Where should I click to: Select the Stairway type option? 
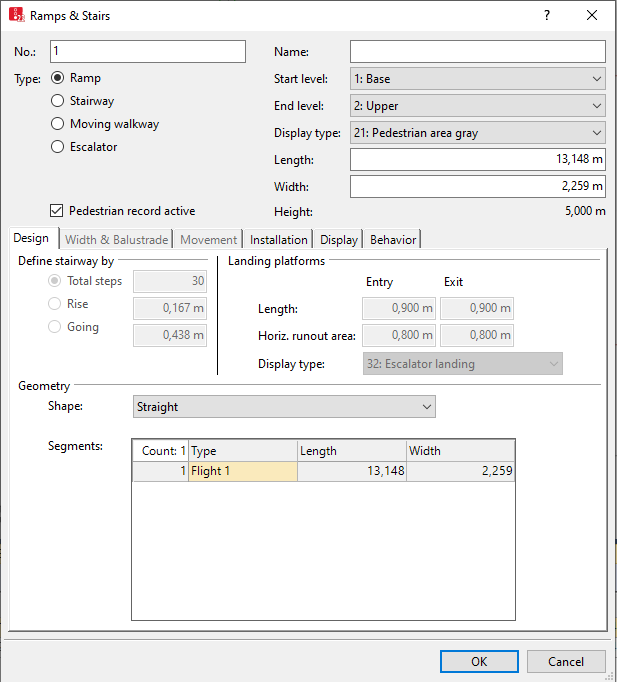coord(58,101)
